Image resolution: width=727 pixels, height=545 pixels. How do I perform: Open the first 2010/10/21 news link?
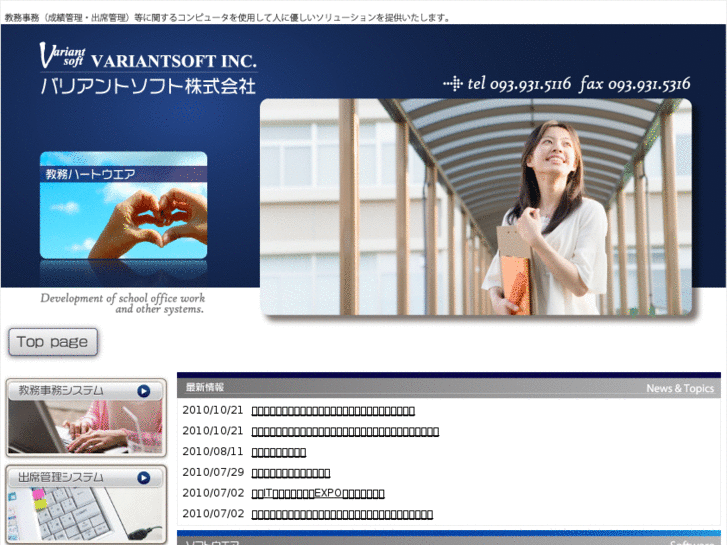333,411
